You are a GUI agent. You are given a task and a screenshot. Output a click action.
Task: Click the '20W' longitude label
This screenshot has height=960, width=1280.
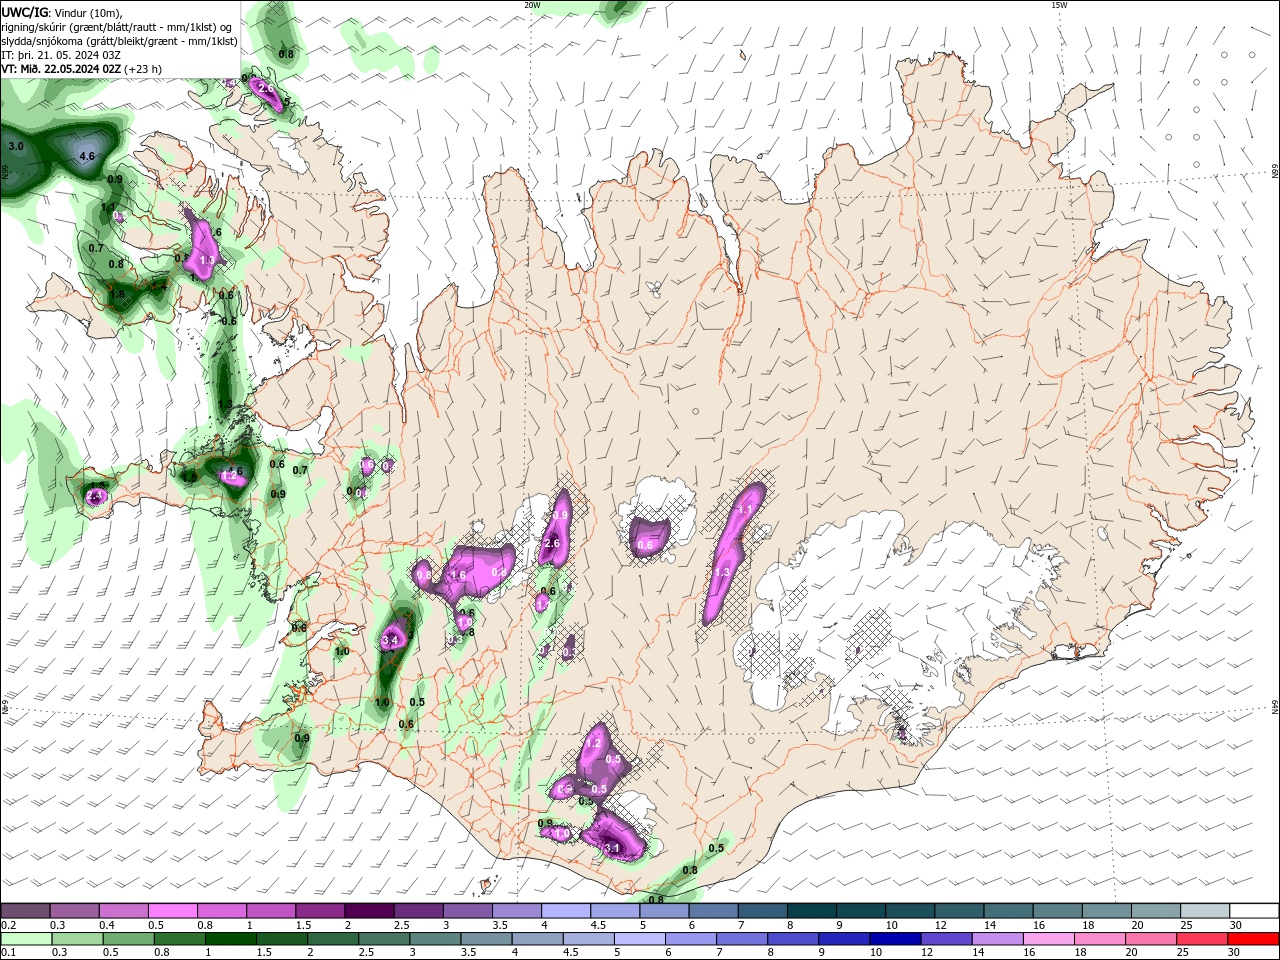coord(532,5)
